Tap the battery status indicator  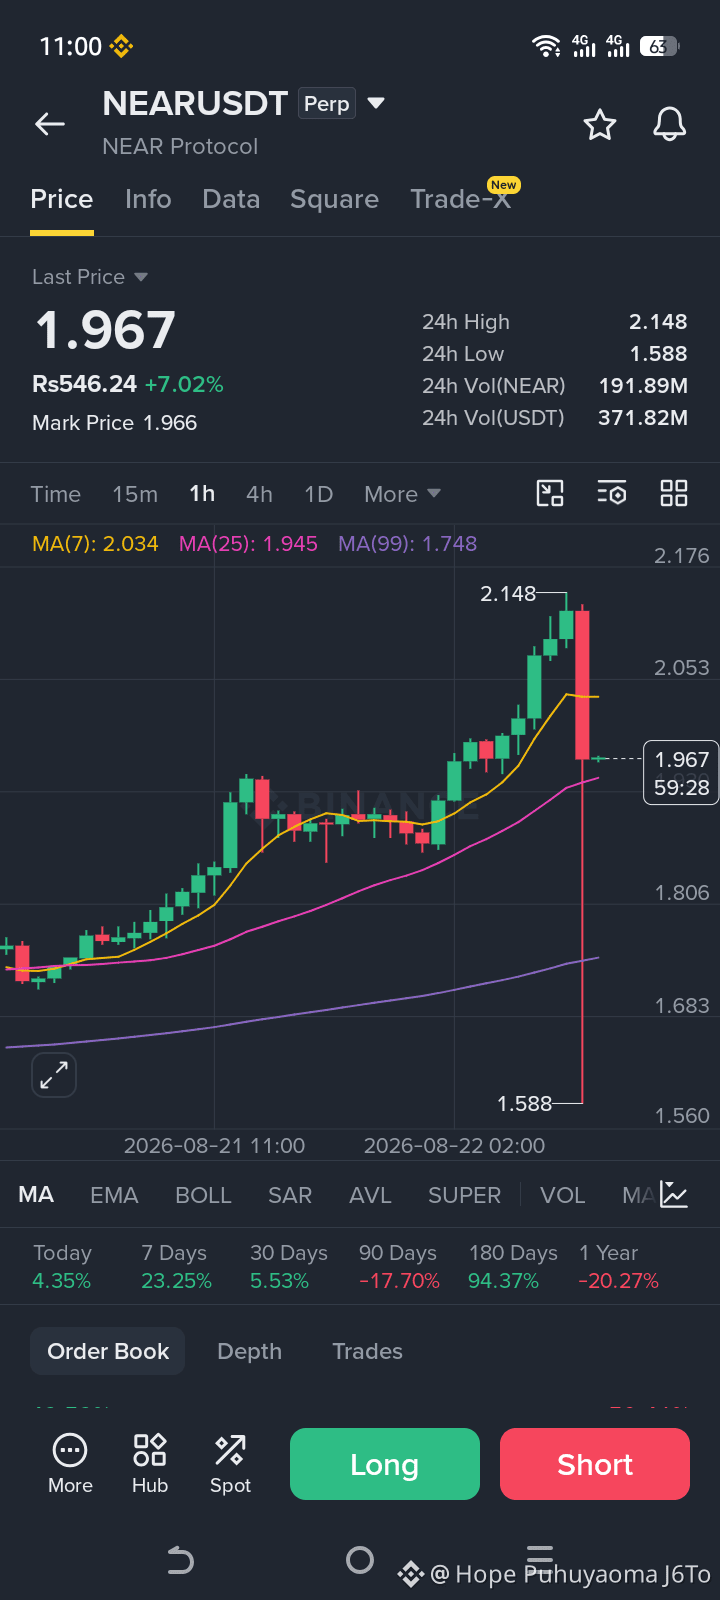tap(660, 46)
